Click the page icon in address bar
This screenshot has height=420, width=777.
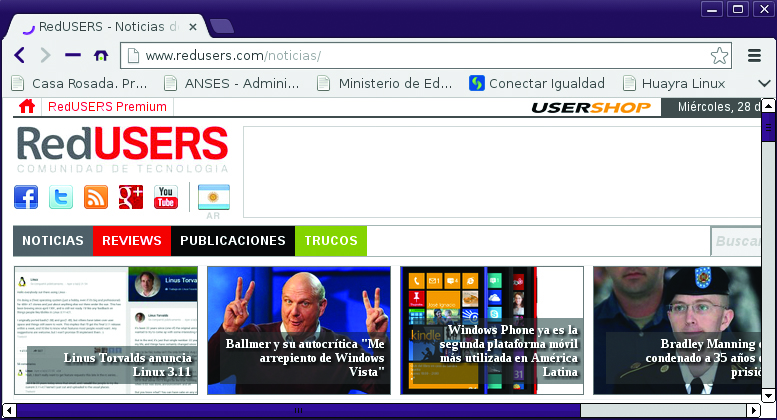tap(133, 55)
